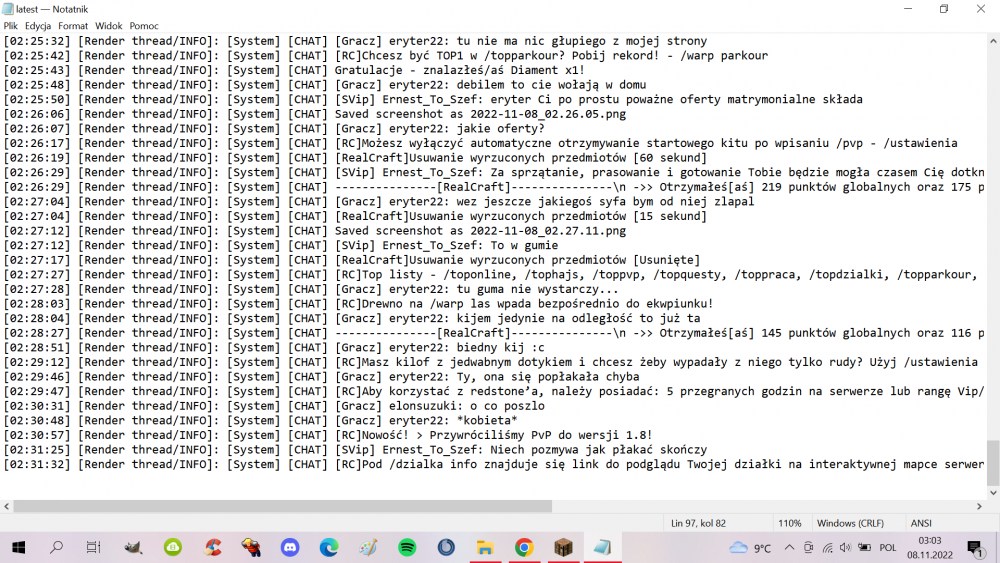Open Task View on the taskbar

tap(94, 547)
